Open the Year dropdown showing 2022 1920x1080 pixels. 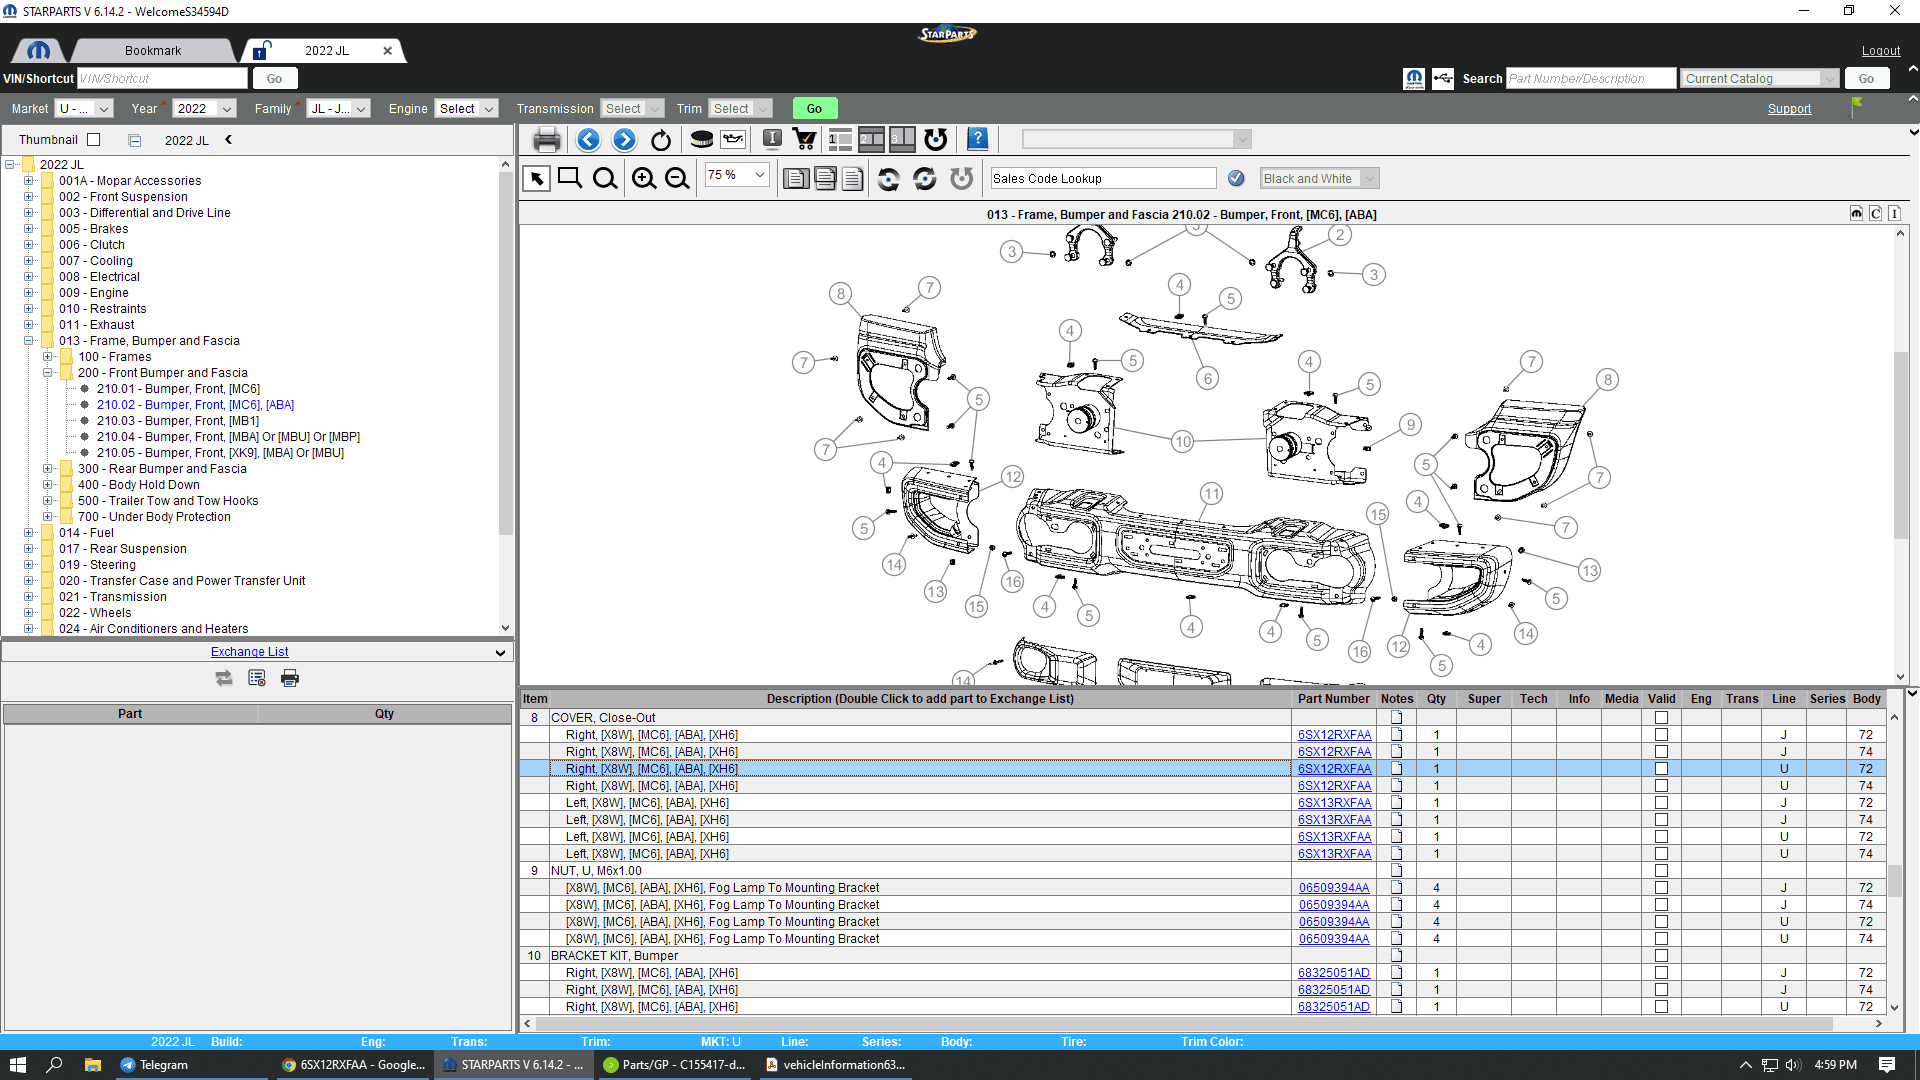tap(205, 109)
